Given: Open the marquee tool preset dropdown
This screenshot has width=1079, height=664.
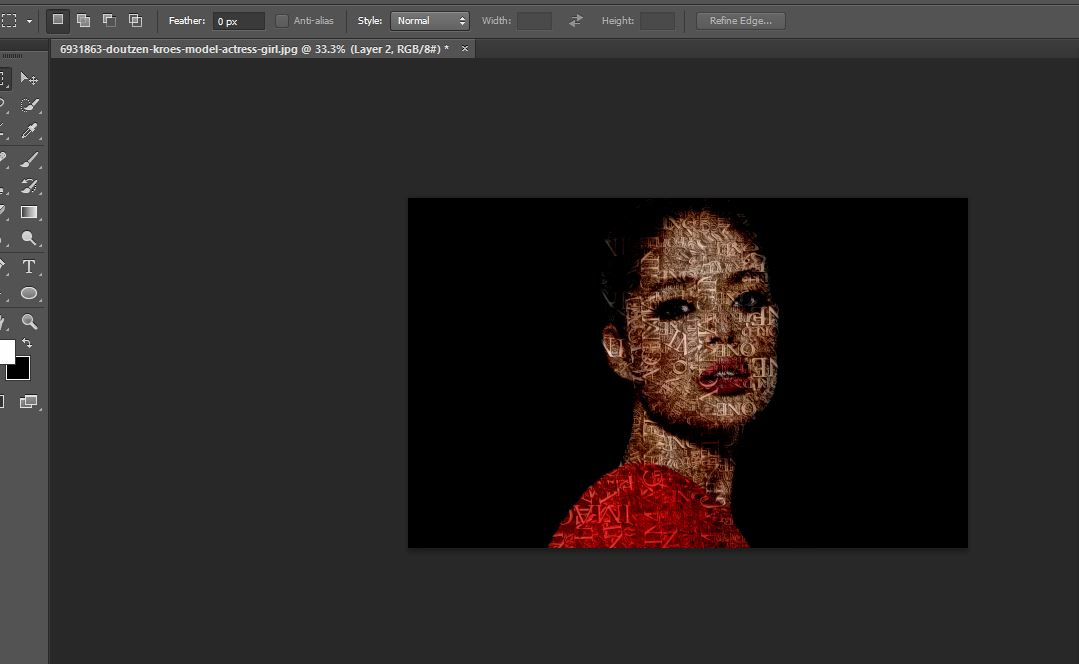Looking at the screenshot, I should tap(30, 19).
